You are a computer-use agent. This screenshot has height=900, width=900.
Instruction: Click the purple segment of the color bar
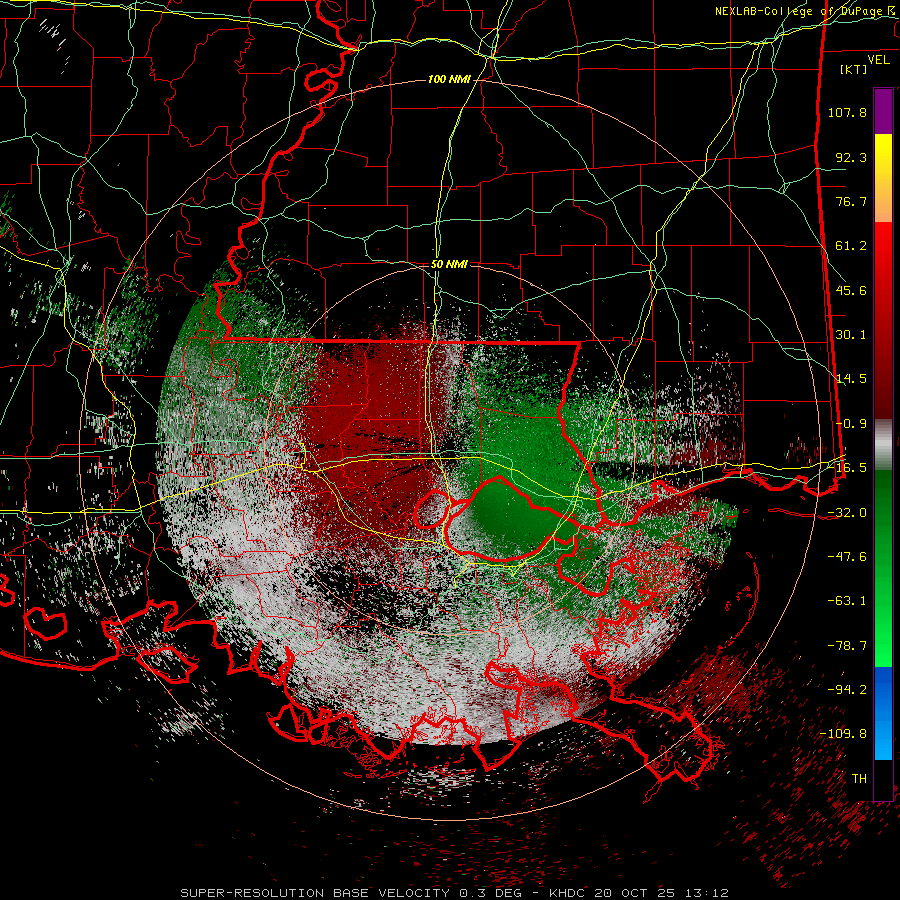(x=883, y=111)
